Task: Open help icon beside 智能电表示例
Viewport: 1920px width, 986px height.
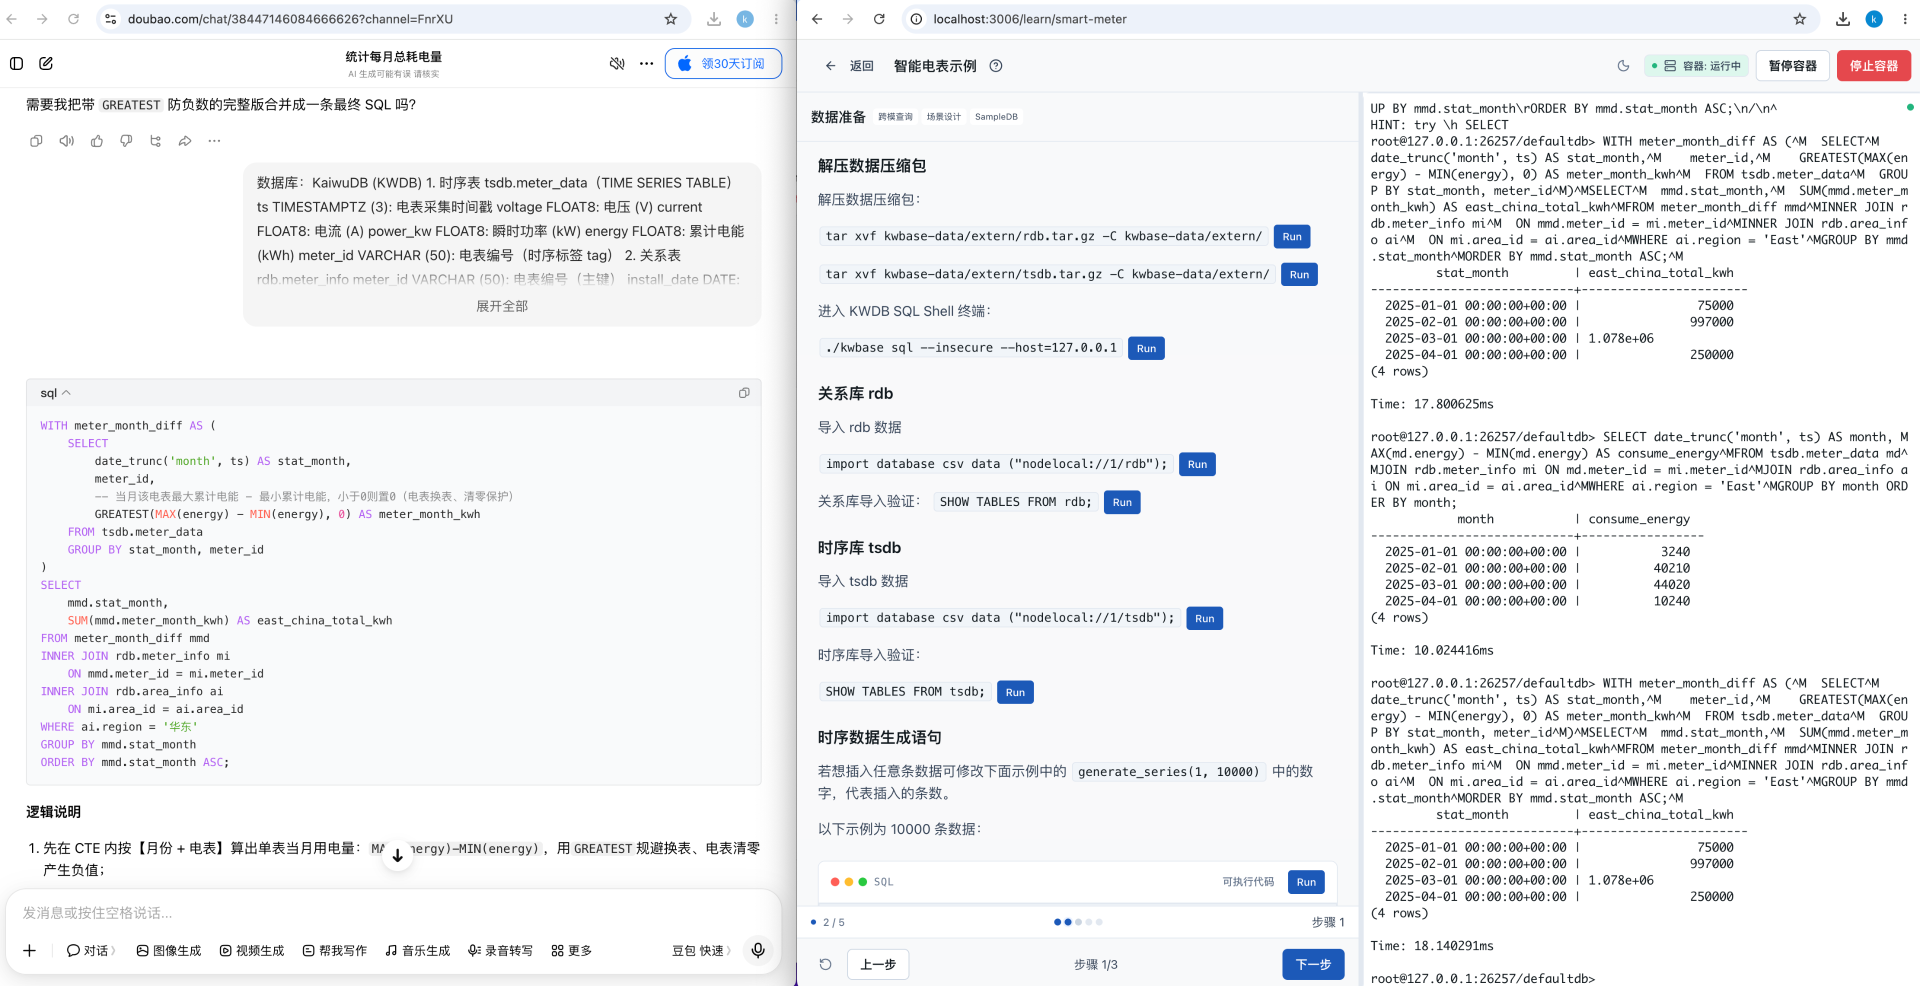Action: [996, 66]
